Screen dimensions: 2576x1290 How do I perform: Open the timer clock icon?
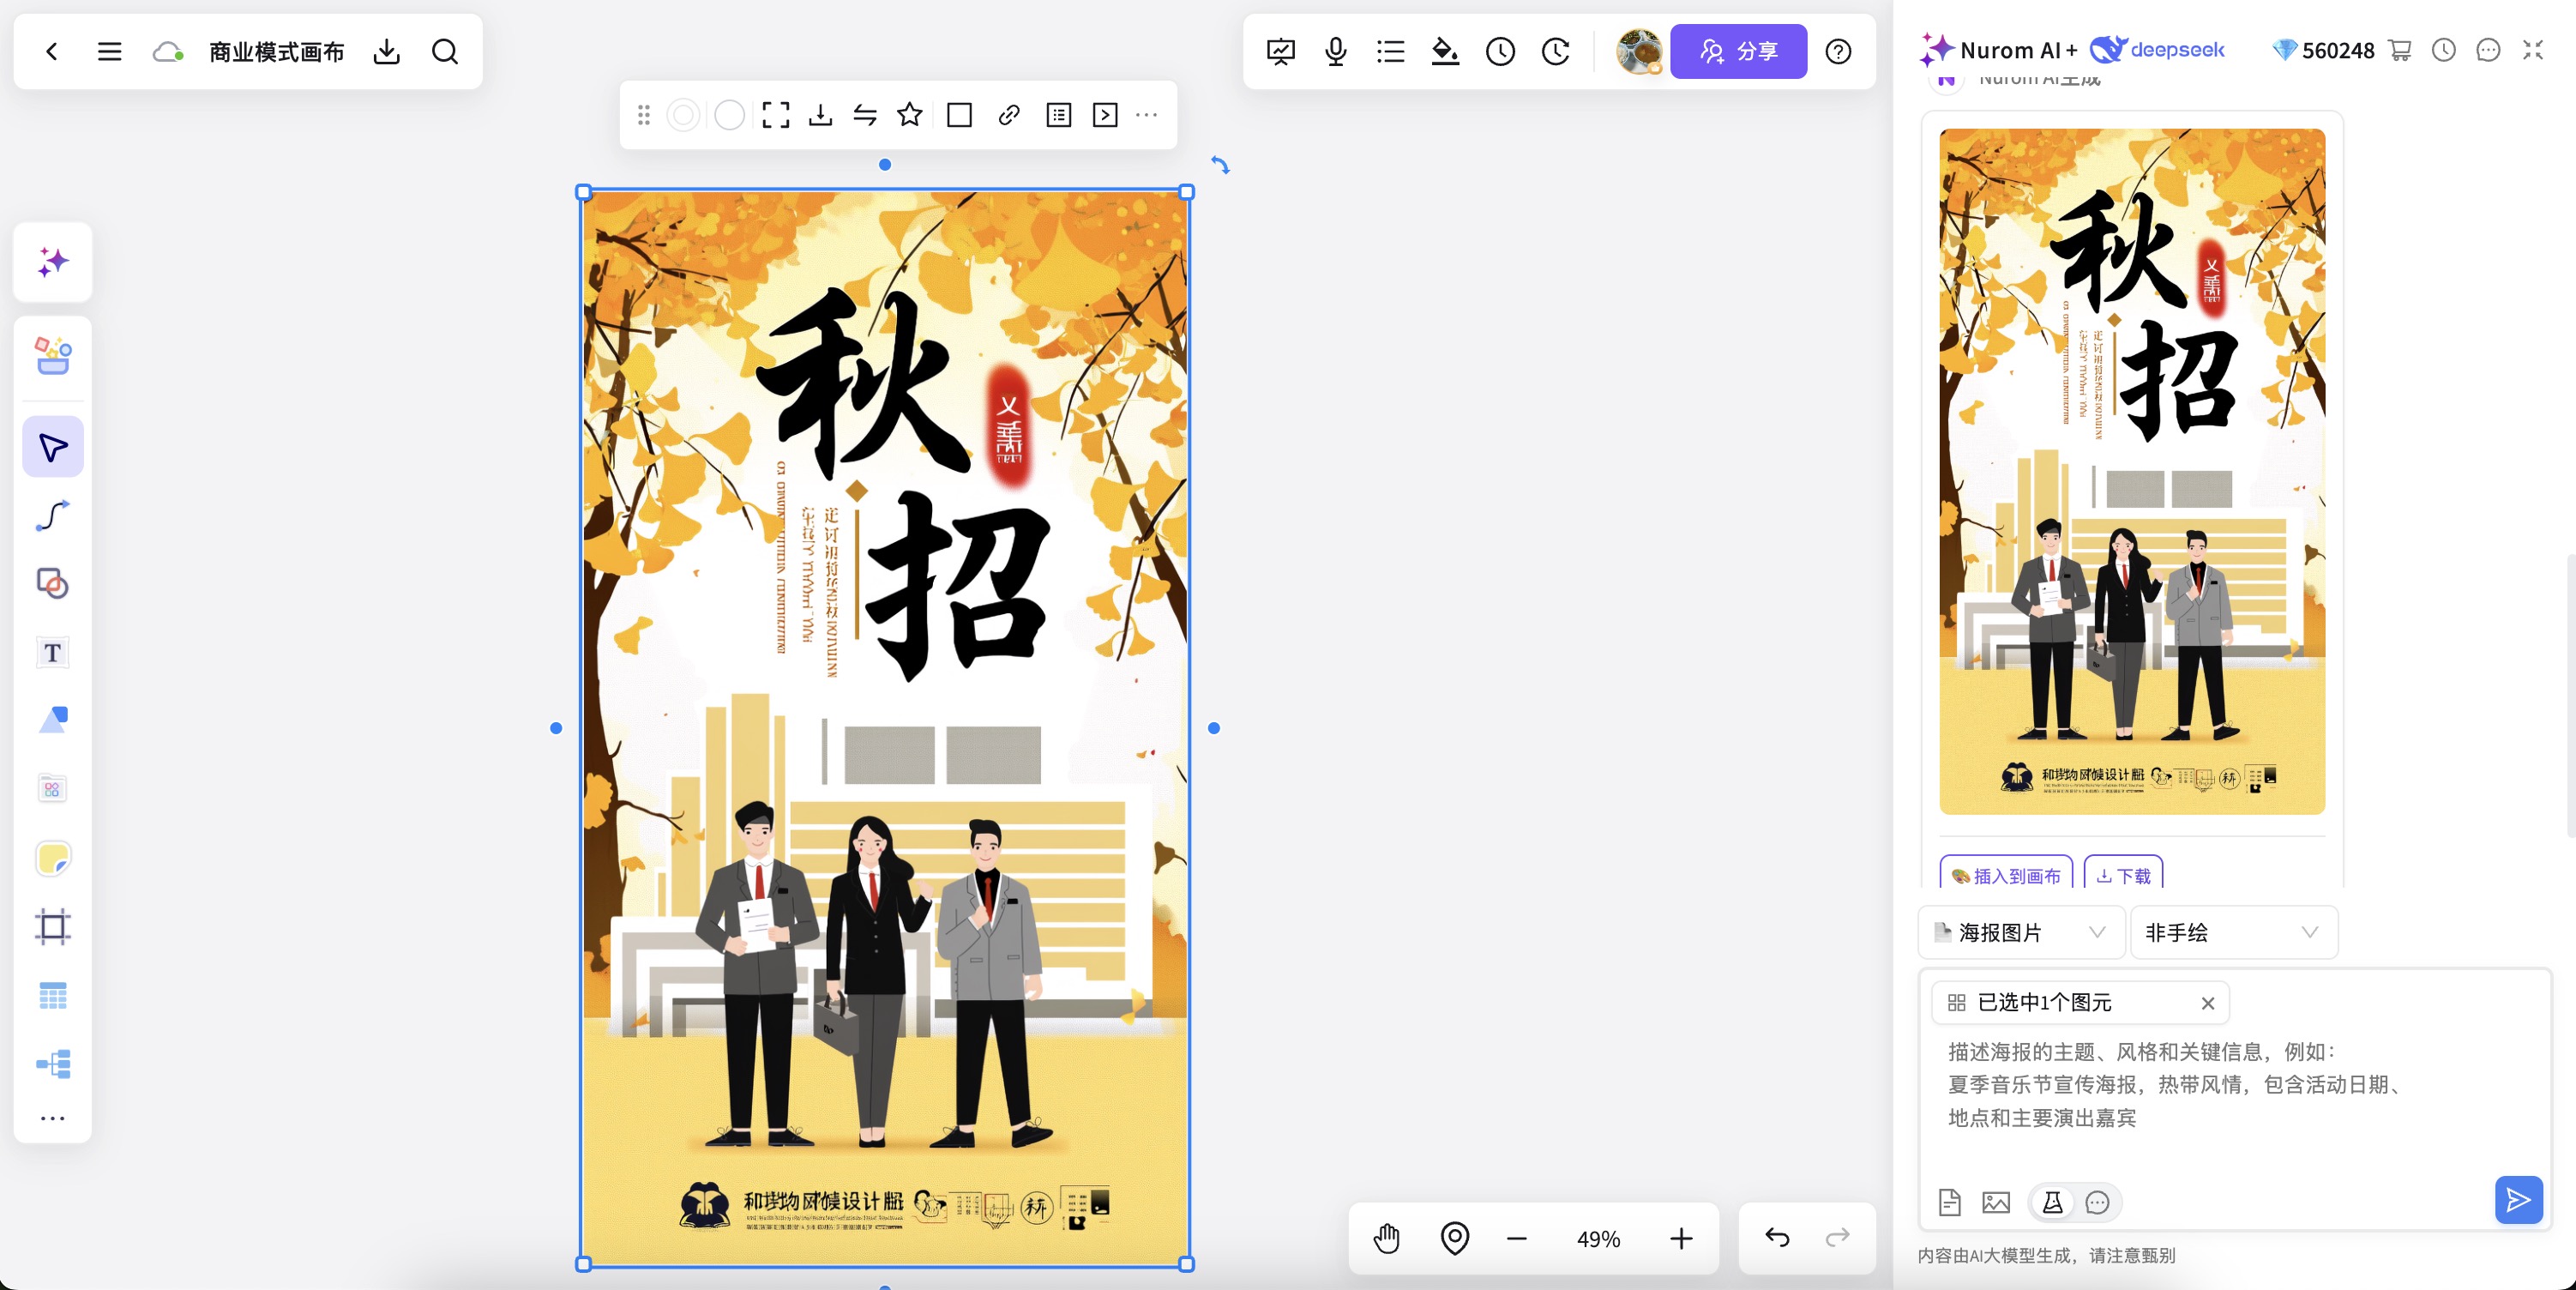tap(1500, 51)
